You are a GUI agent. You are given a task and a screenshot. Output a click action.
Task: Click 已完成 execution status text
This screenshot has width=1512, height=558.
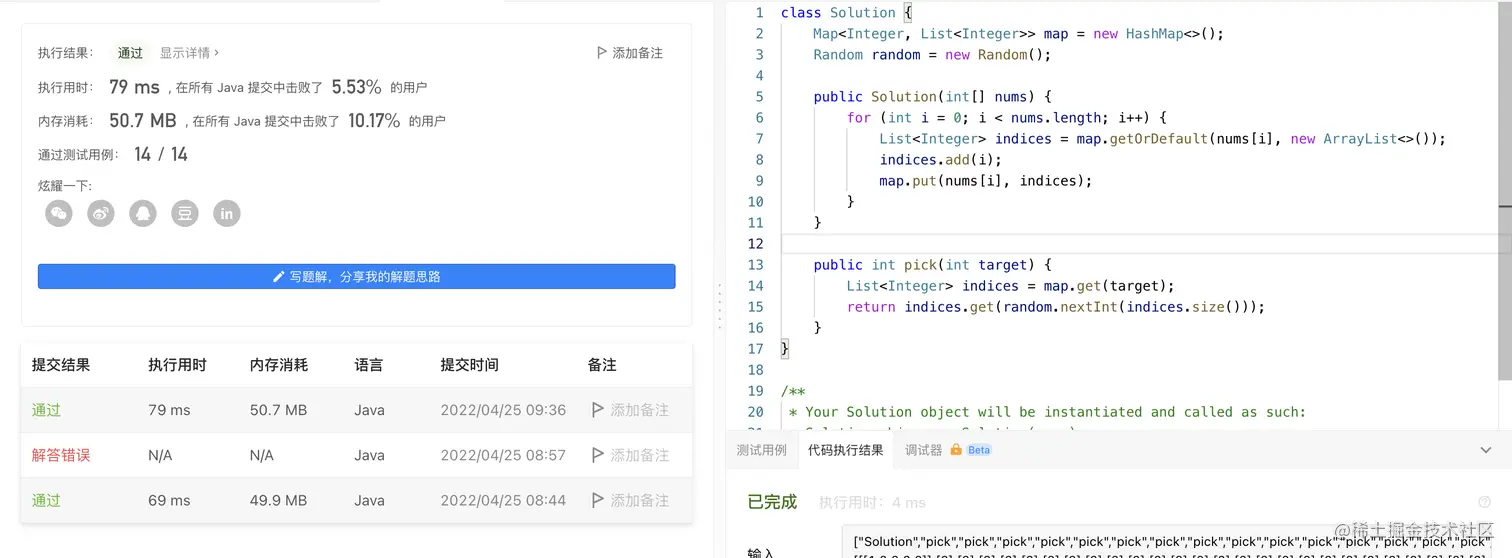click(x=772, y=502)
